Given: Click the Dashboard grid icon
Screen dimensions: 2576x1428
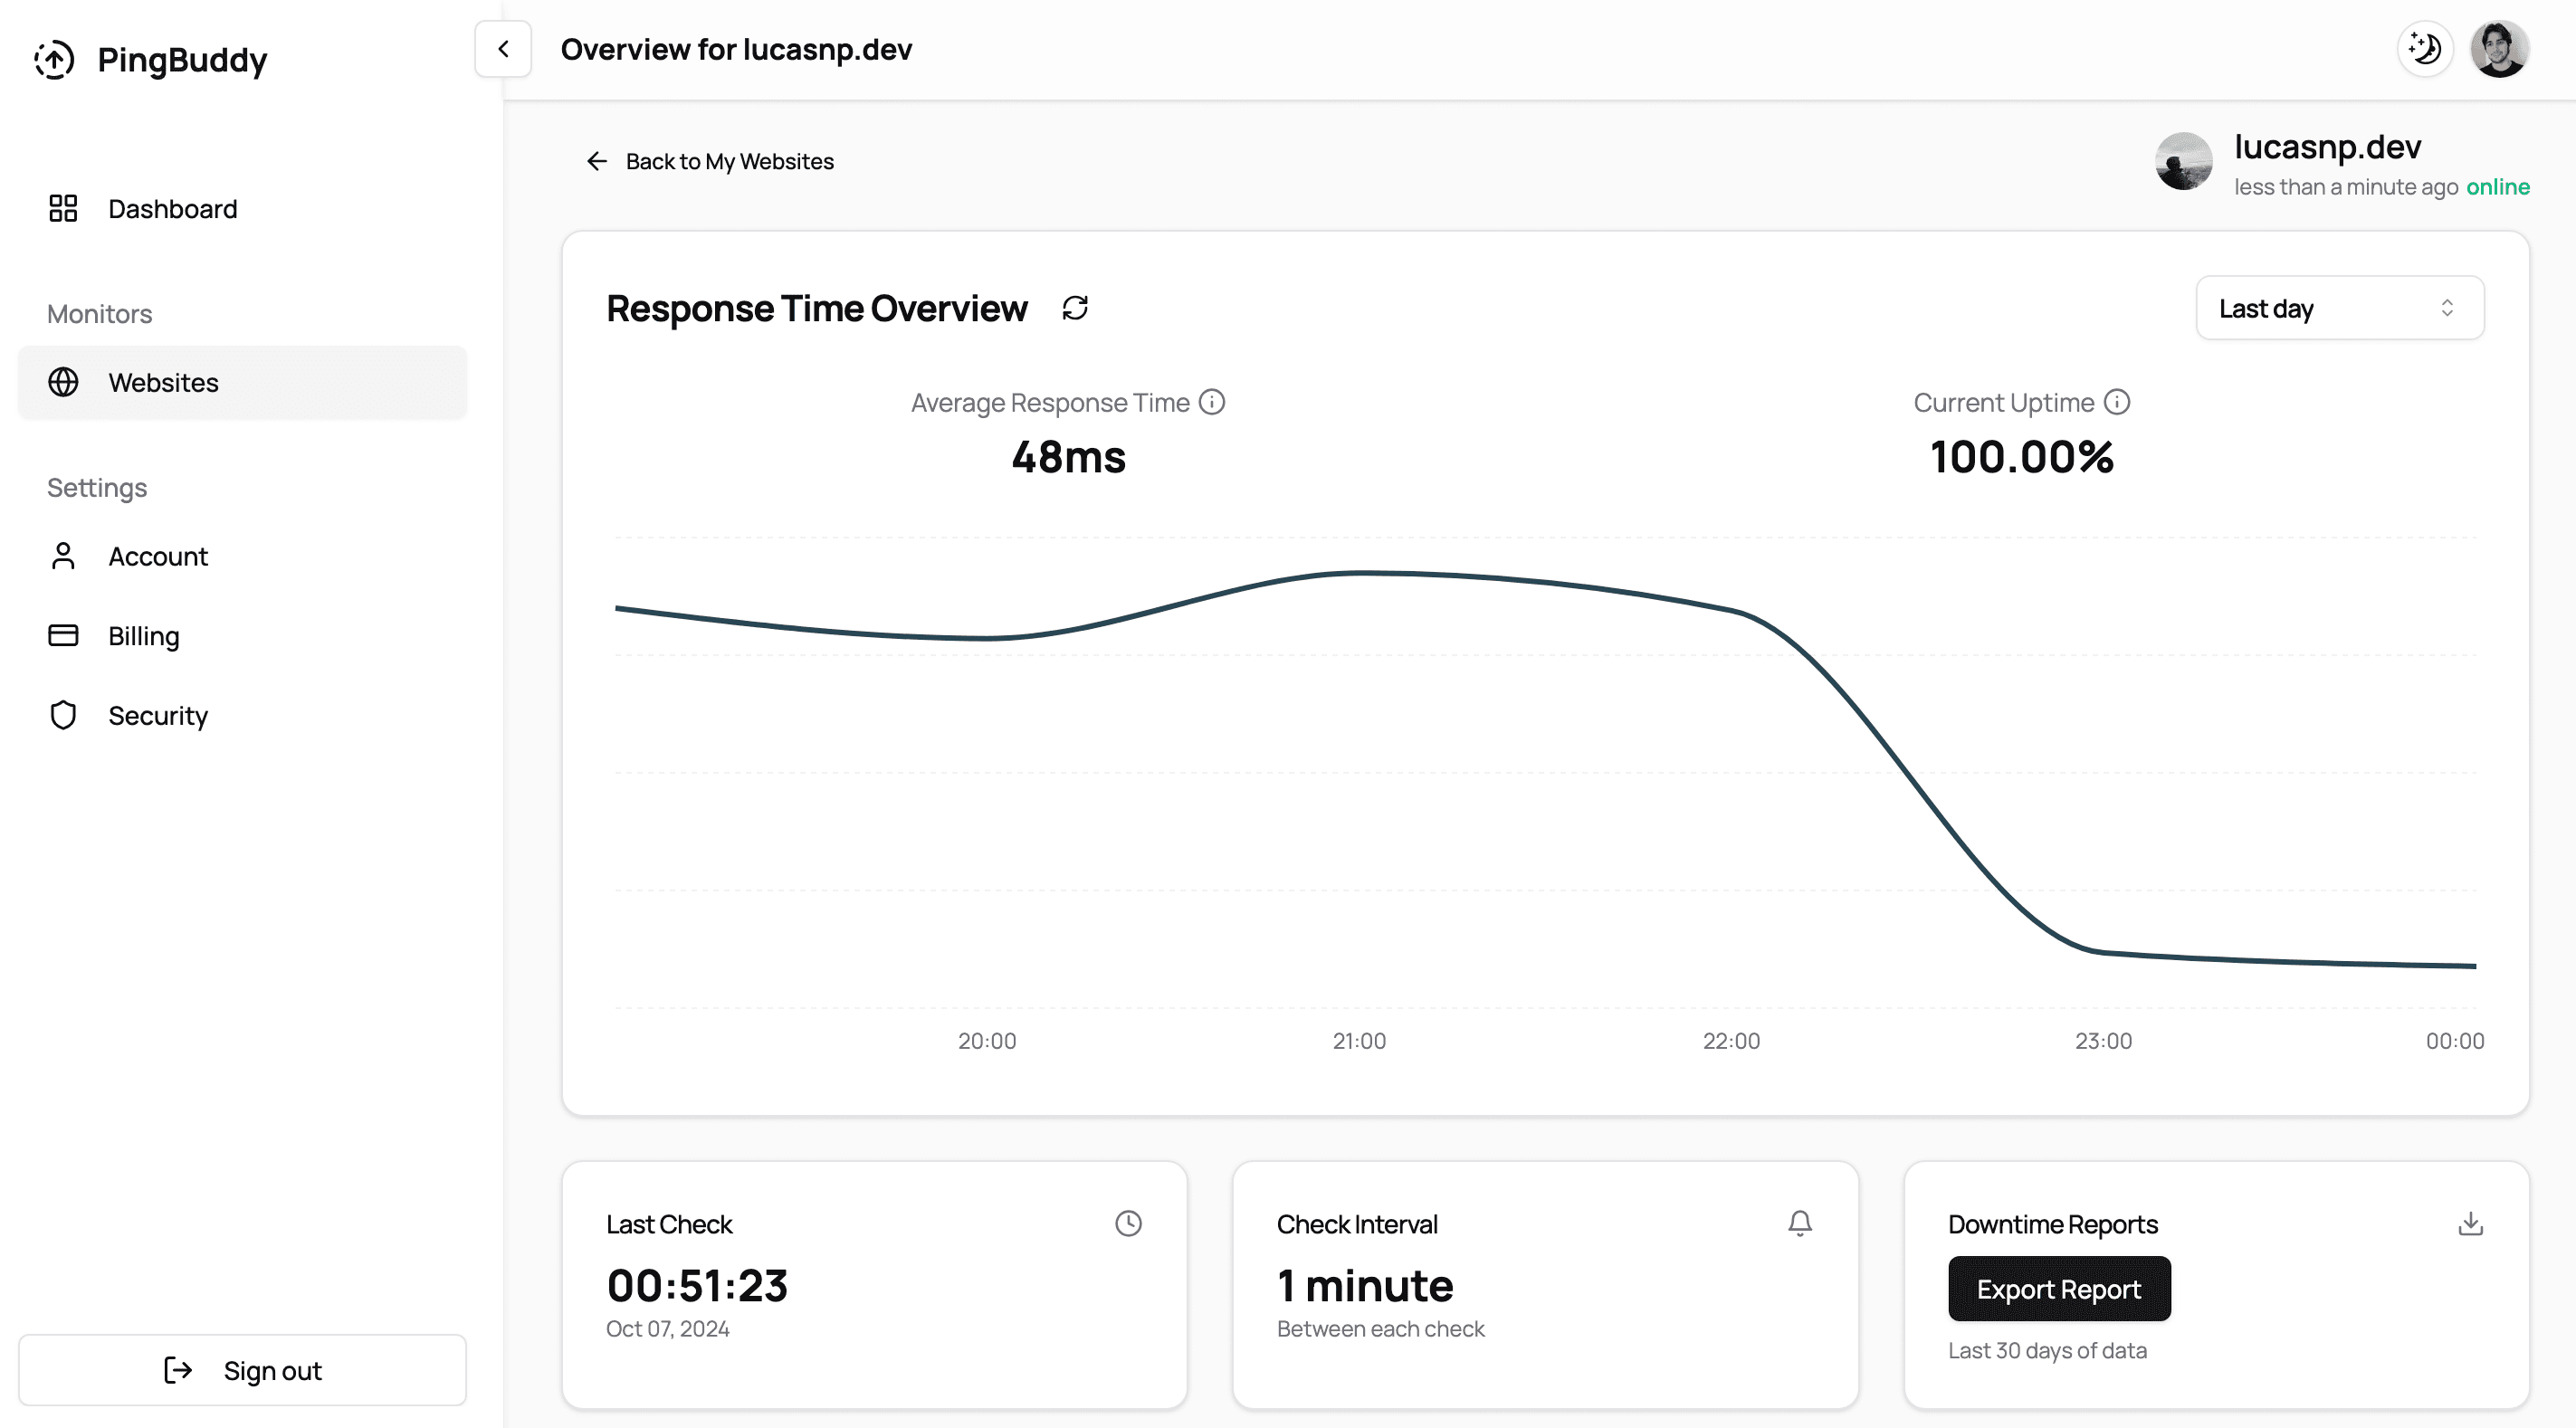Looking at the screenshot, I should [x=63, y=208].
